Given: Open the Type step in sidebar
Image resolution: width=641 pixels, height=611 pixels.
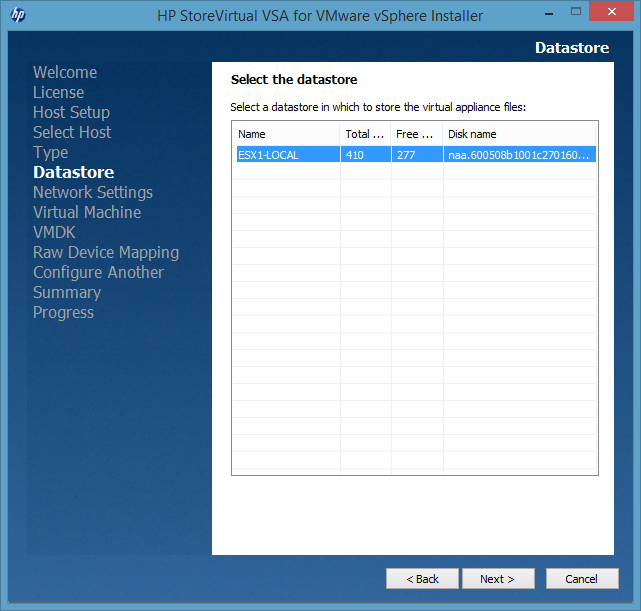Looking at the screenshot, I should pyautogui.click(x=50, y=152).
